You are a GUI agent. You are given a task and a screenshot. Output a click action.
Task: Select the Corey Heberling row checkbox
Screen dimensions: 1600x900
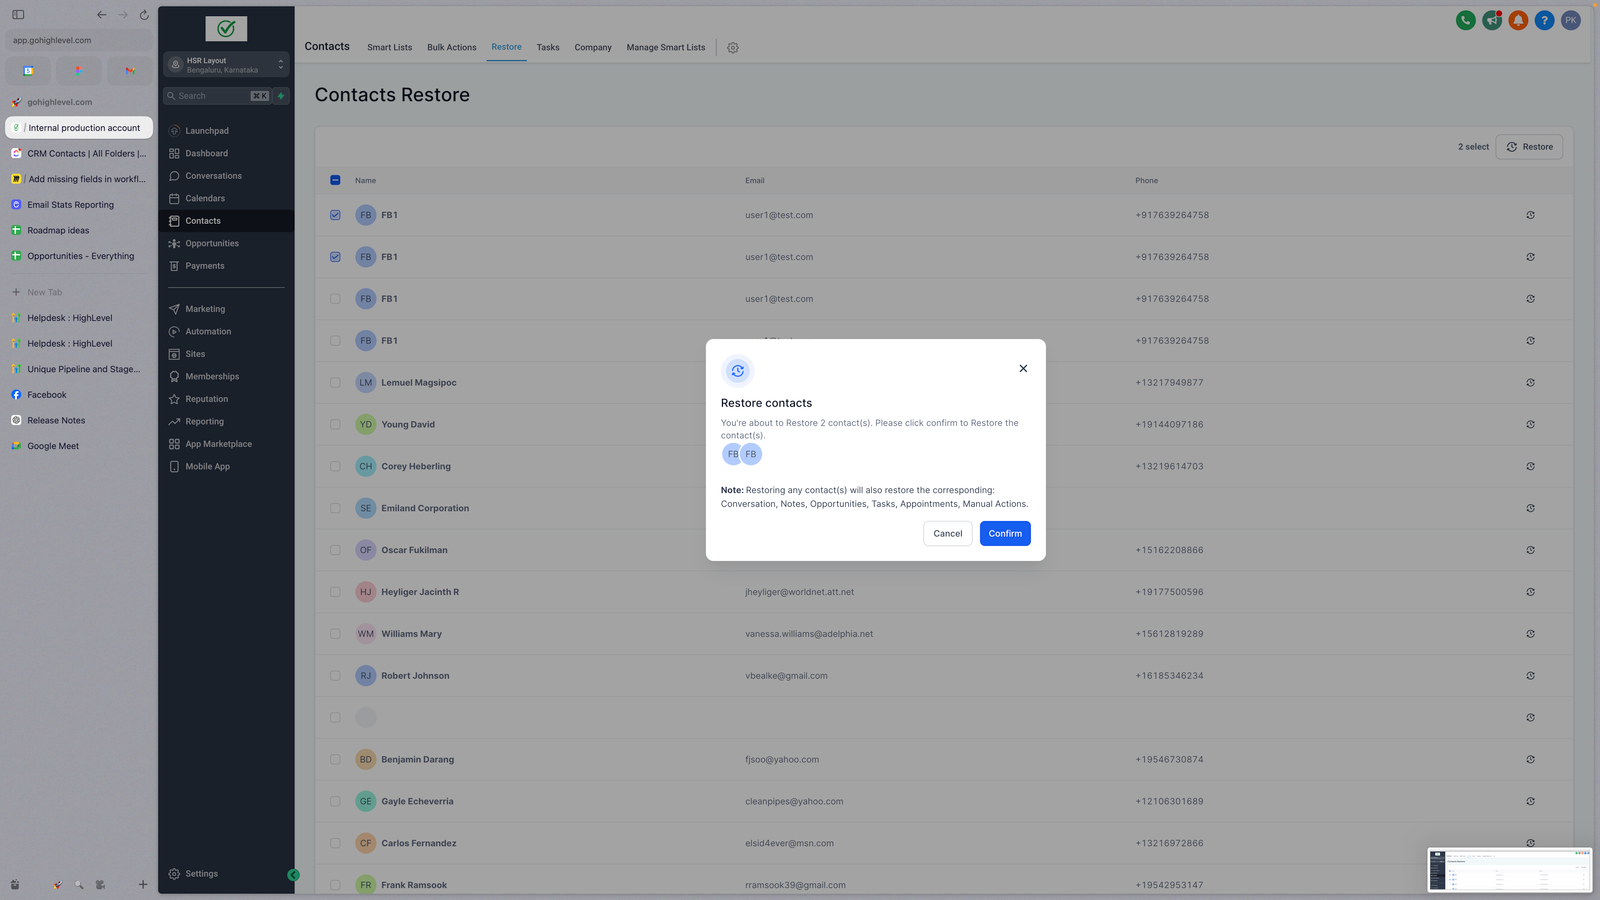[335, 467]
